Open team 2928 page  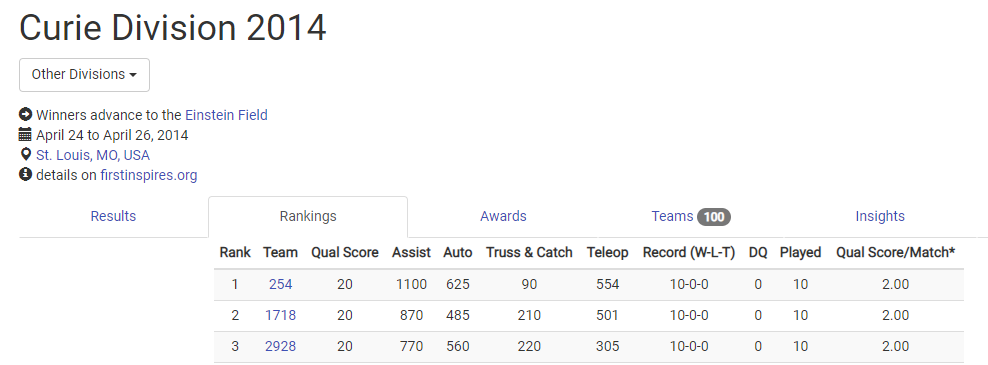coord(280,346)
